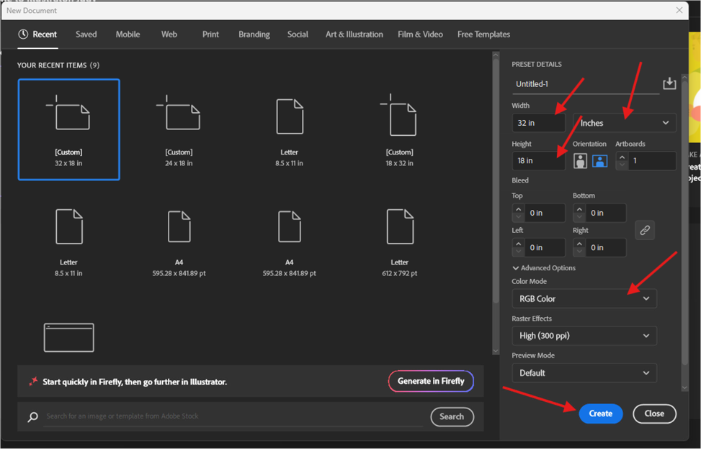Click the search magnifier icon
The height and width of the screenshot is (450, 702).
(33, 417)
